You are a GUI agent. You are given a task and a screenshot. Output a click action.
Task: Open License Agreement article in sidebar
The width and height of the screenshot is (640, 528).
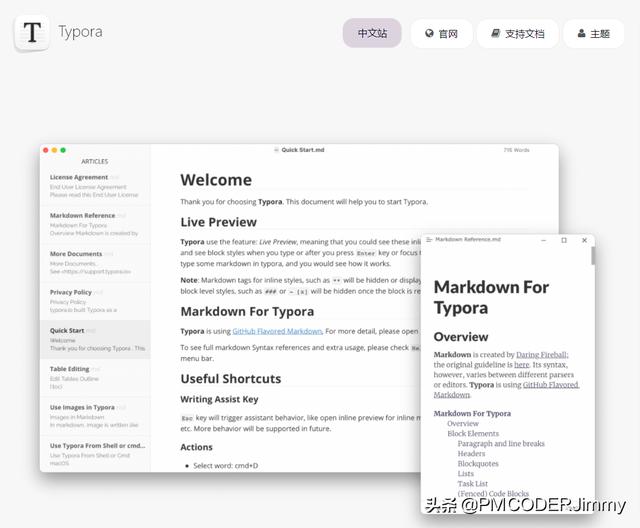95,186
